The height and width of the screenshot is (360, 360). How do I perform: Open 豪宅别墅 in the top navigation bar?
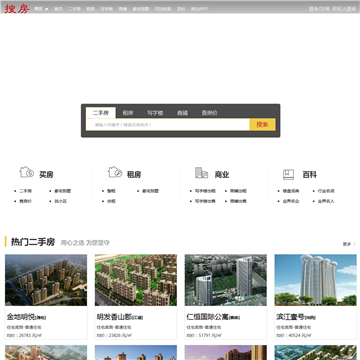[141, 9]
